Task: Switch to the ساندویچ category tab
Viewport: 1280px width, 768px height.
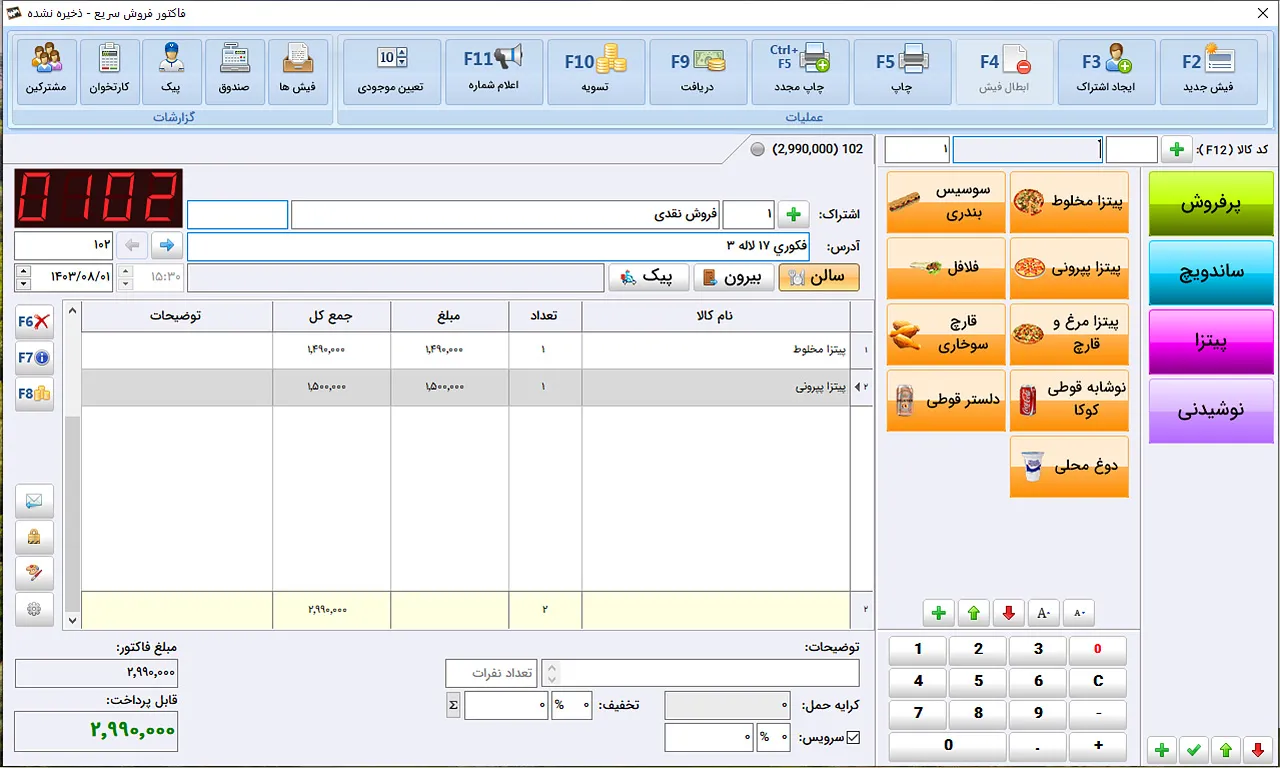Action: [1211, 272]
